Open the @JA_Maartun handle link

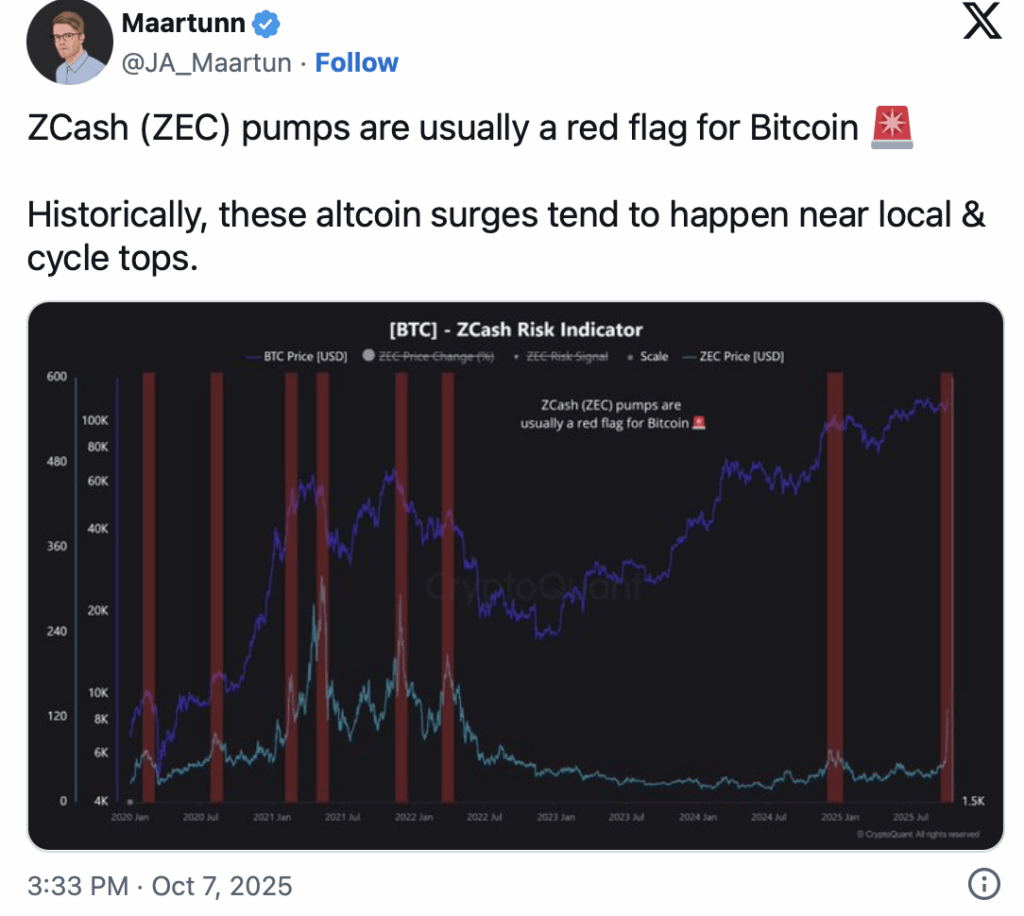(206, 63)
